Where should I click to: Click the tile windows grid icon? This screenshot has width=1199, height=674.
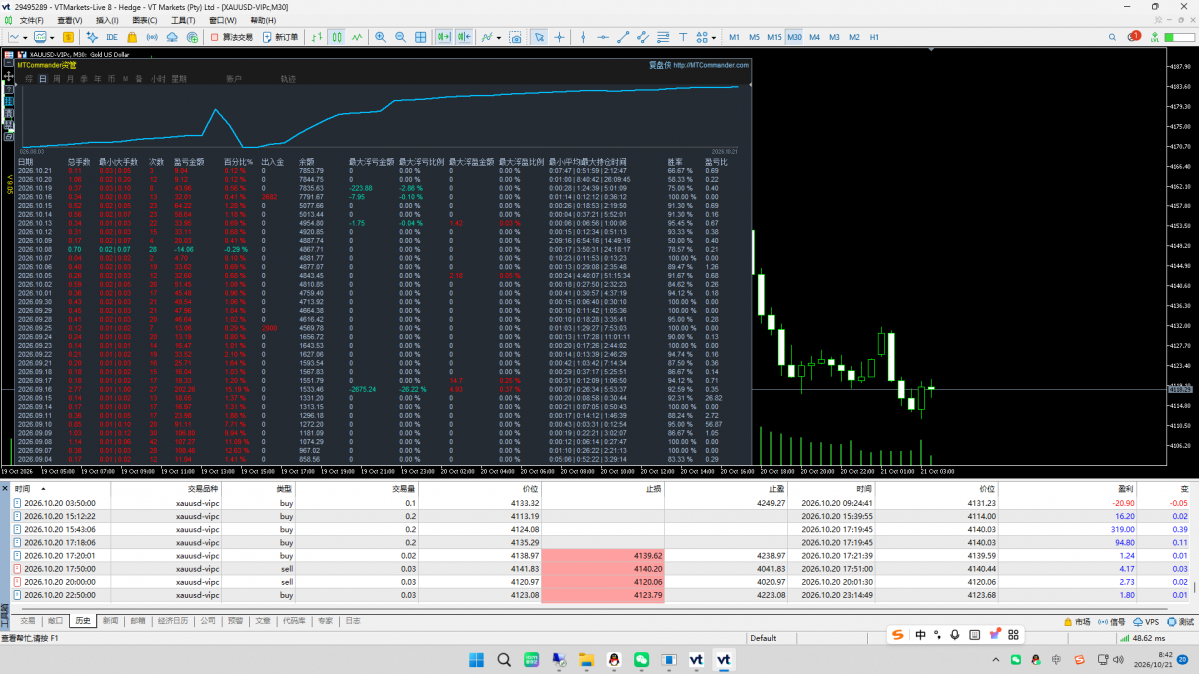[421, 37]
